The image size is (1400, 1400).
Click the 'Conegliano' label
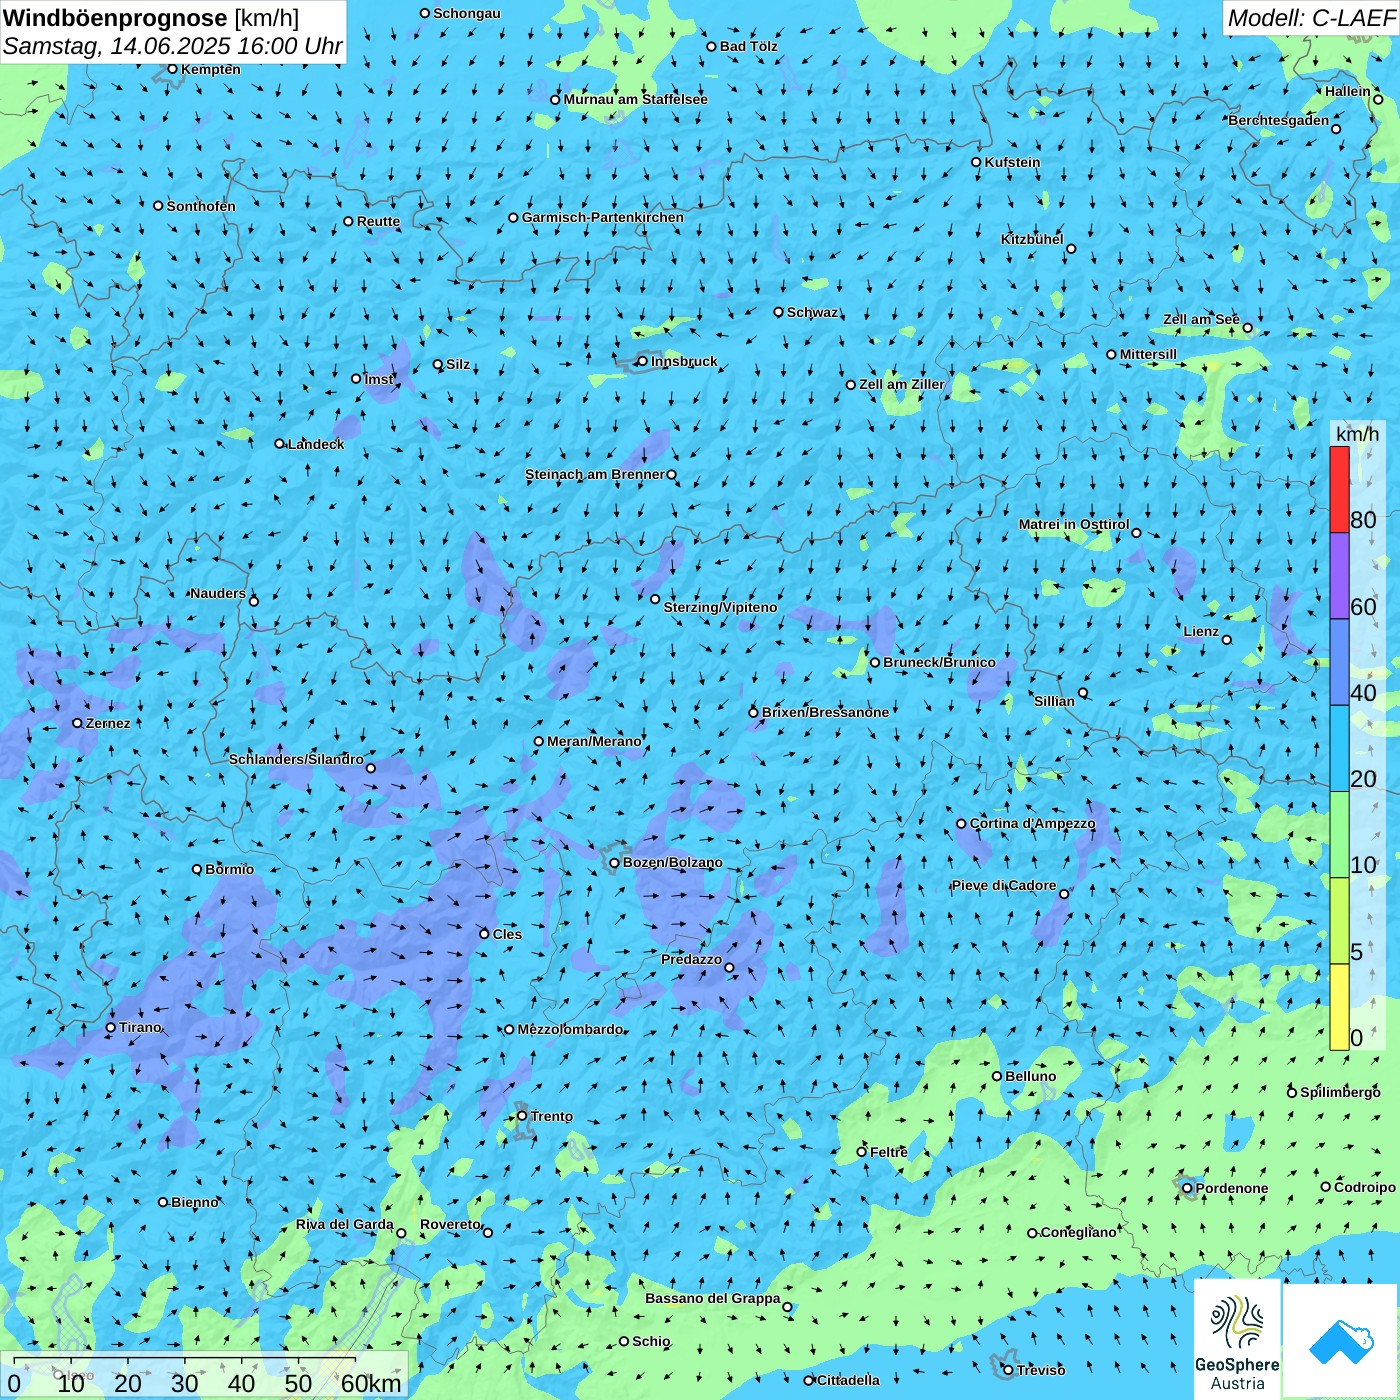pos(1078,1232)
